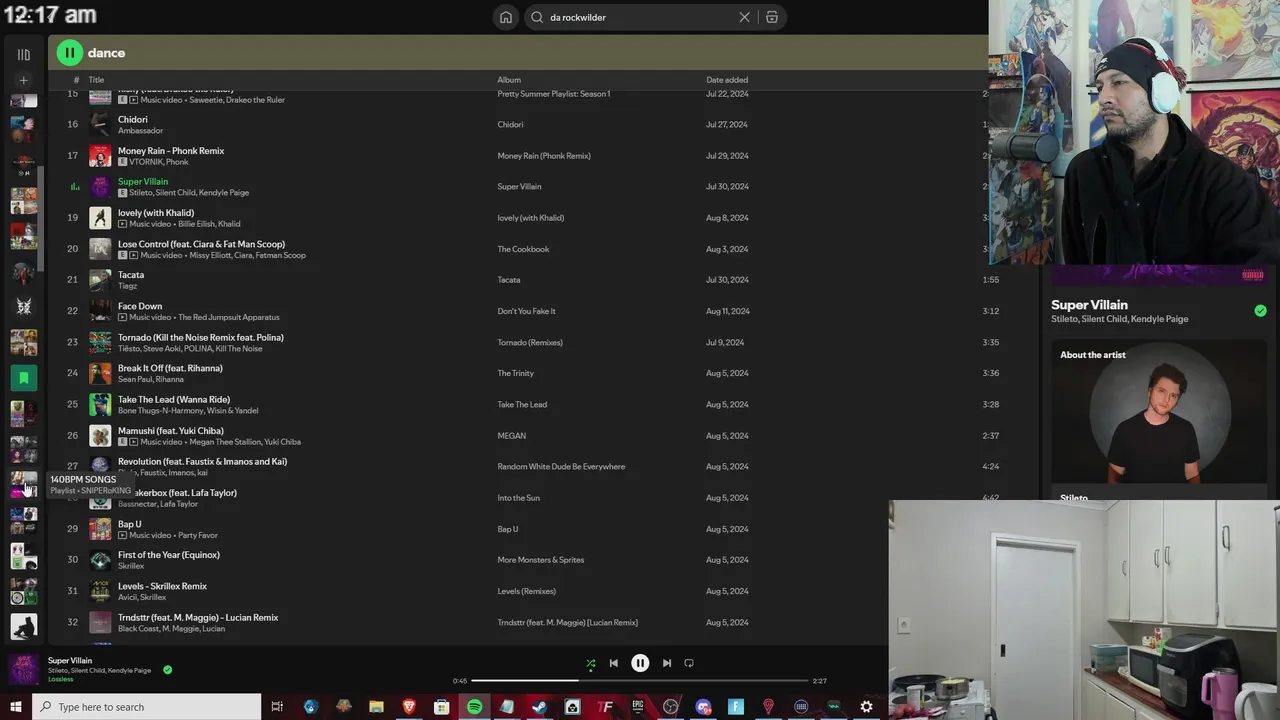Click Chidori album cover thumbnail
This screenshot has height=720, width=1280.
pos(100,125)
